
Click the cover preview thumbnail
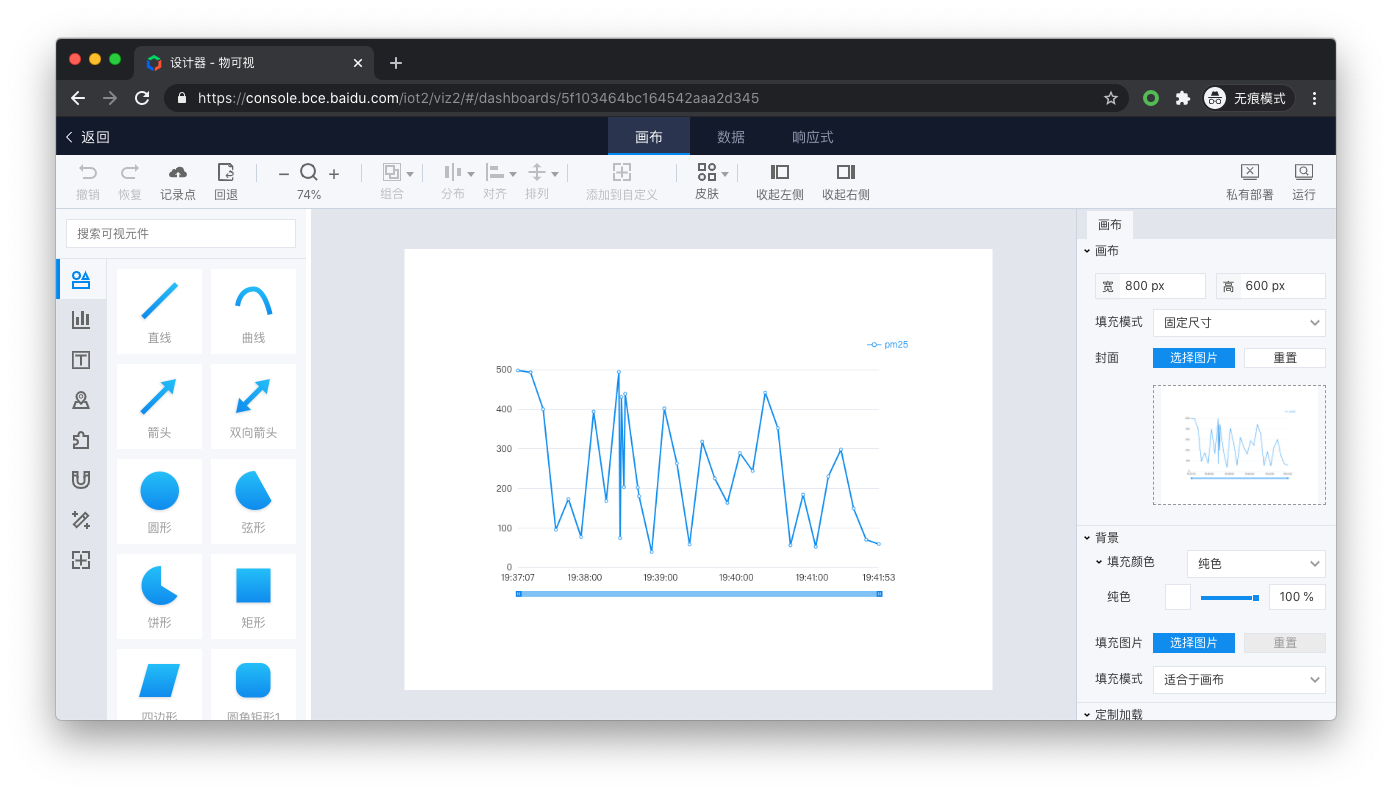(x=1239, y=445)
